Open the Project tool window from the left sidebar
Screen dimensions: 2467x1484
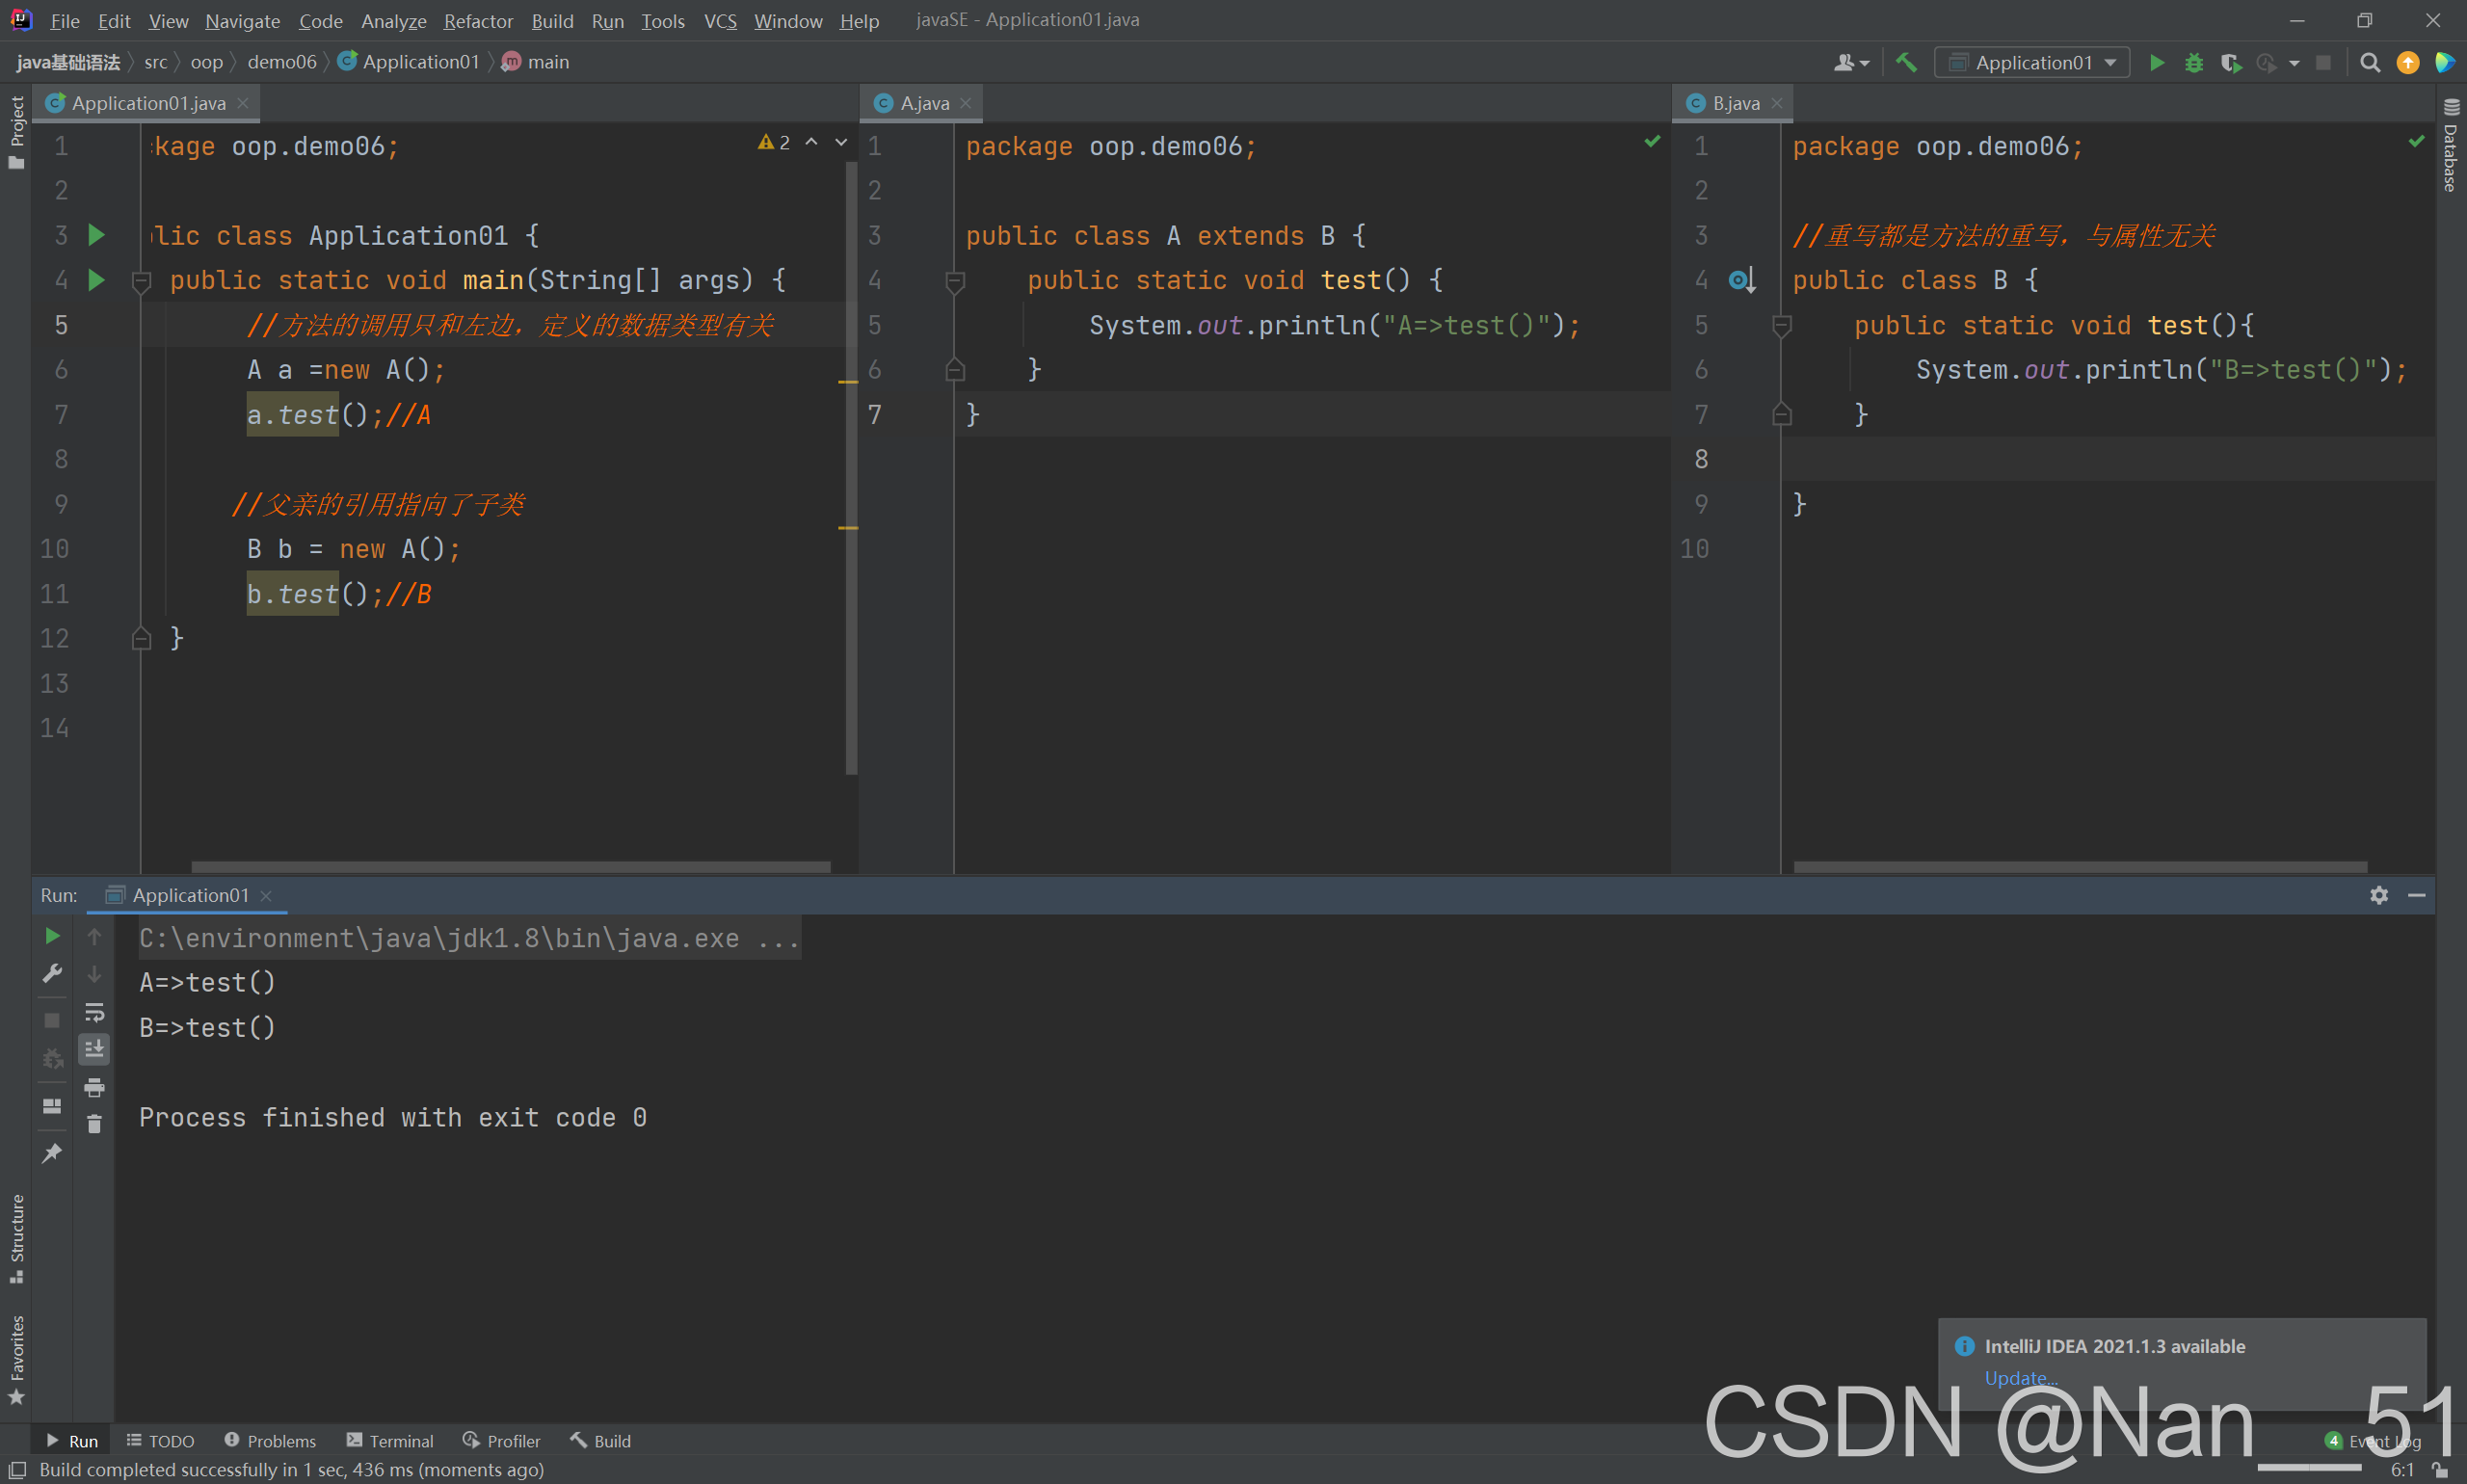[x=16, y=132]
